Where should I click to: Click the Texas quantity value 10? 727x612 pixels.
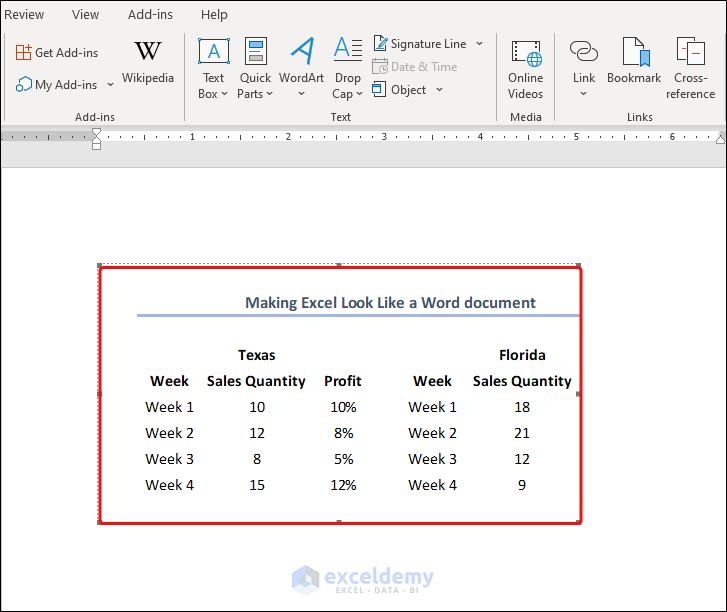(x=257, y=407)
